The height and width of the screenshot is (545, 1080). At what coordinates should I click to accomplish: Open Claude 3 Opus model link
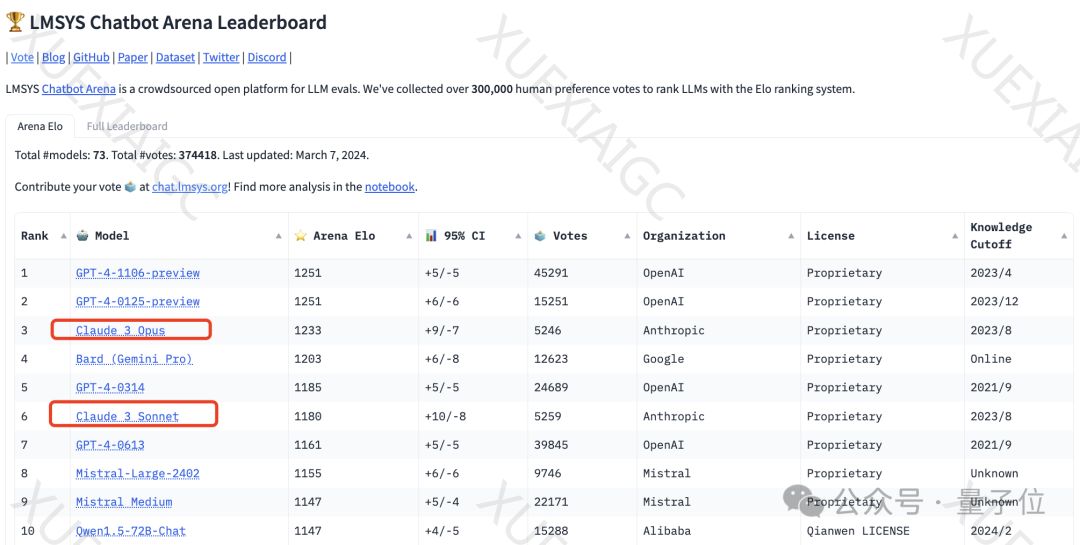point(121,330)
